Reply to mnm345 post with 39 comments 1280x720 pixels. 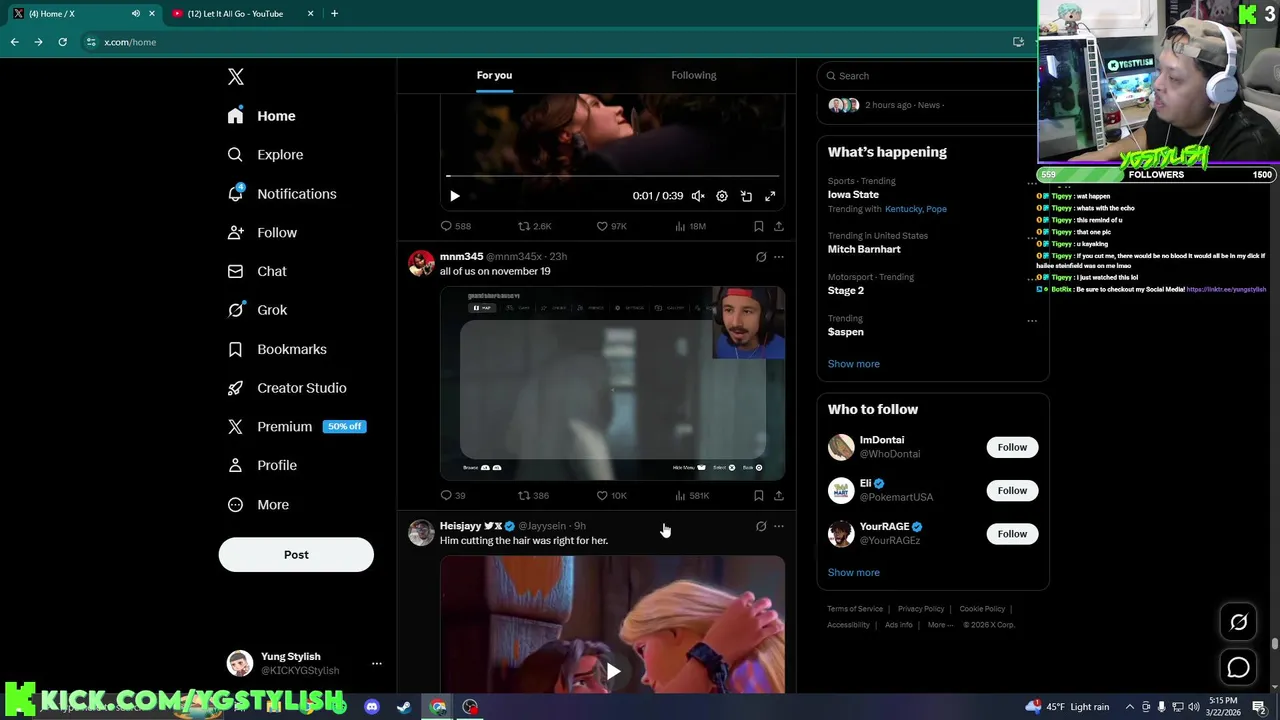pyautogui.click(x=453, y=495)
